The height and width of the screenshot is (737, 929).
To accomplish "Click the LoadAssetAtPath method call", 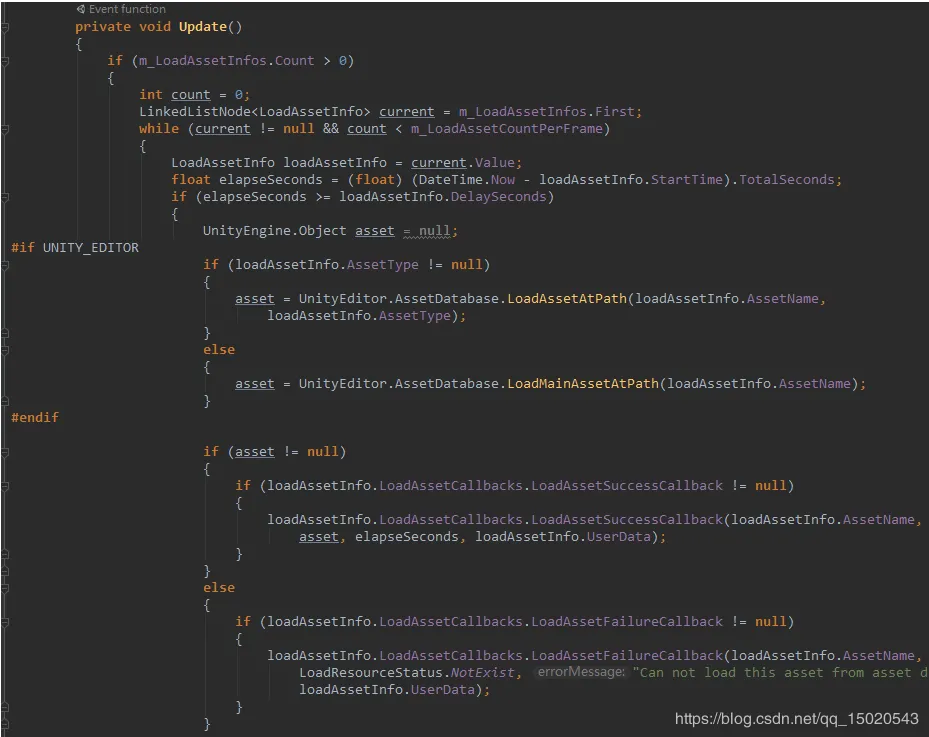I will 567,299.
